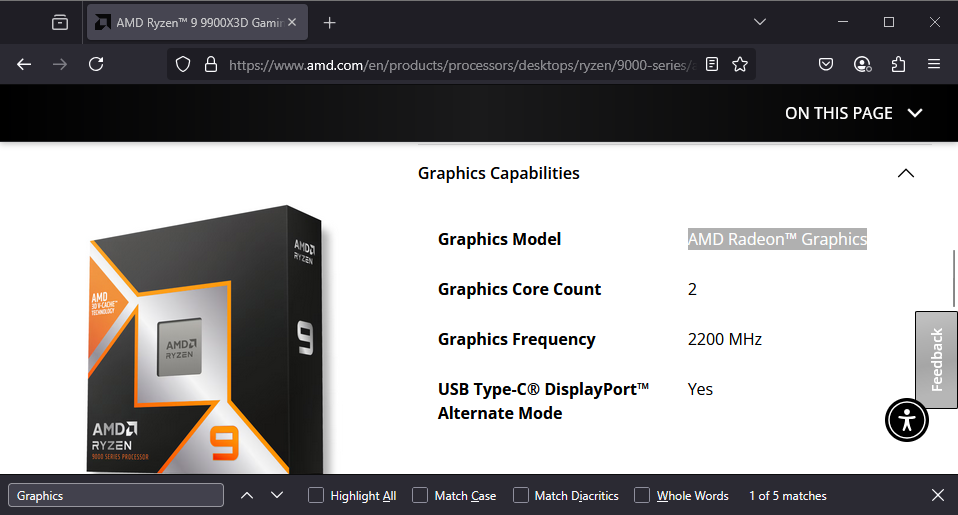
Task: View site security padlock information
Action: coord(211,64)
